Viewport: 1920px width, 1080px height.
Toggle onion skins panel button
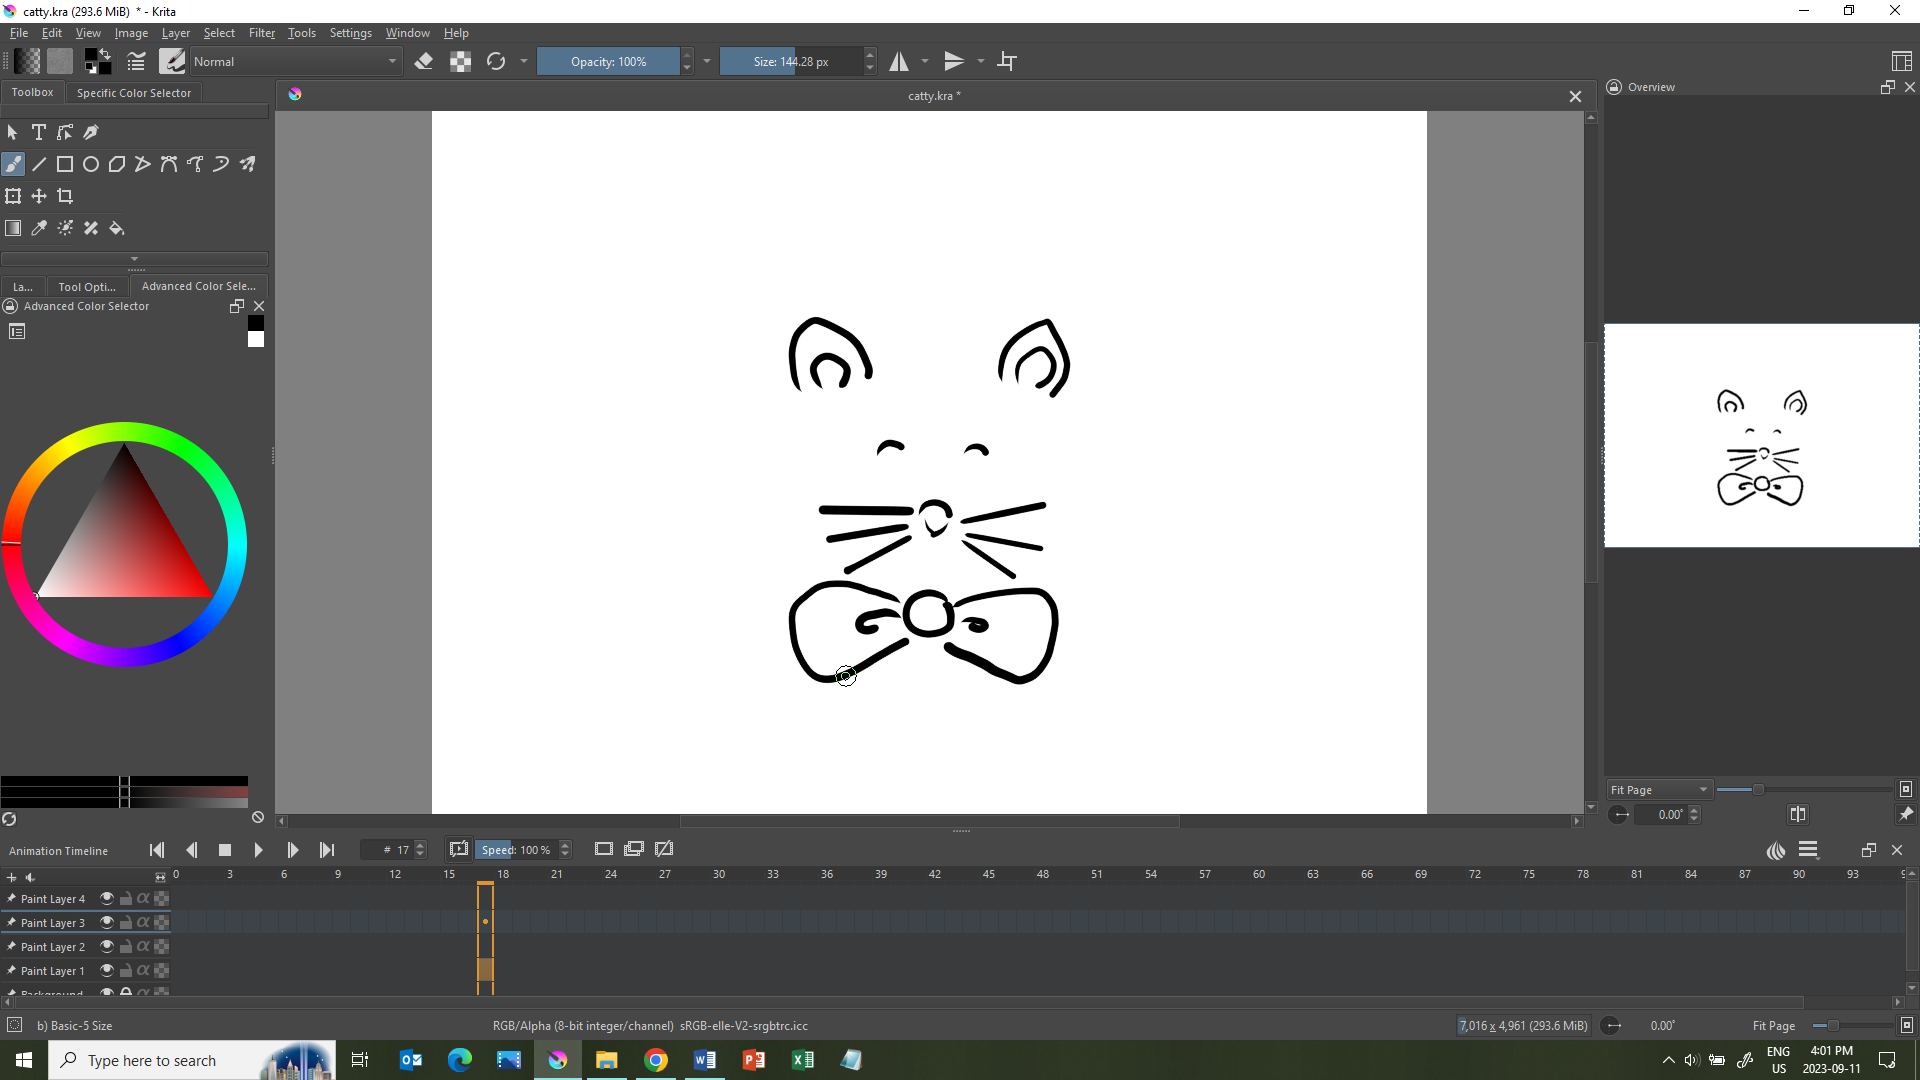1776,850
